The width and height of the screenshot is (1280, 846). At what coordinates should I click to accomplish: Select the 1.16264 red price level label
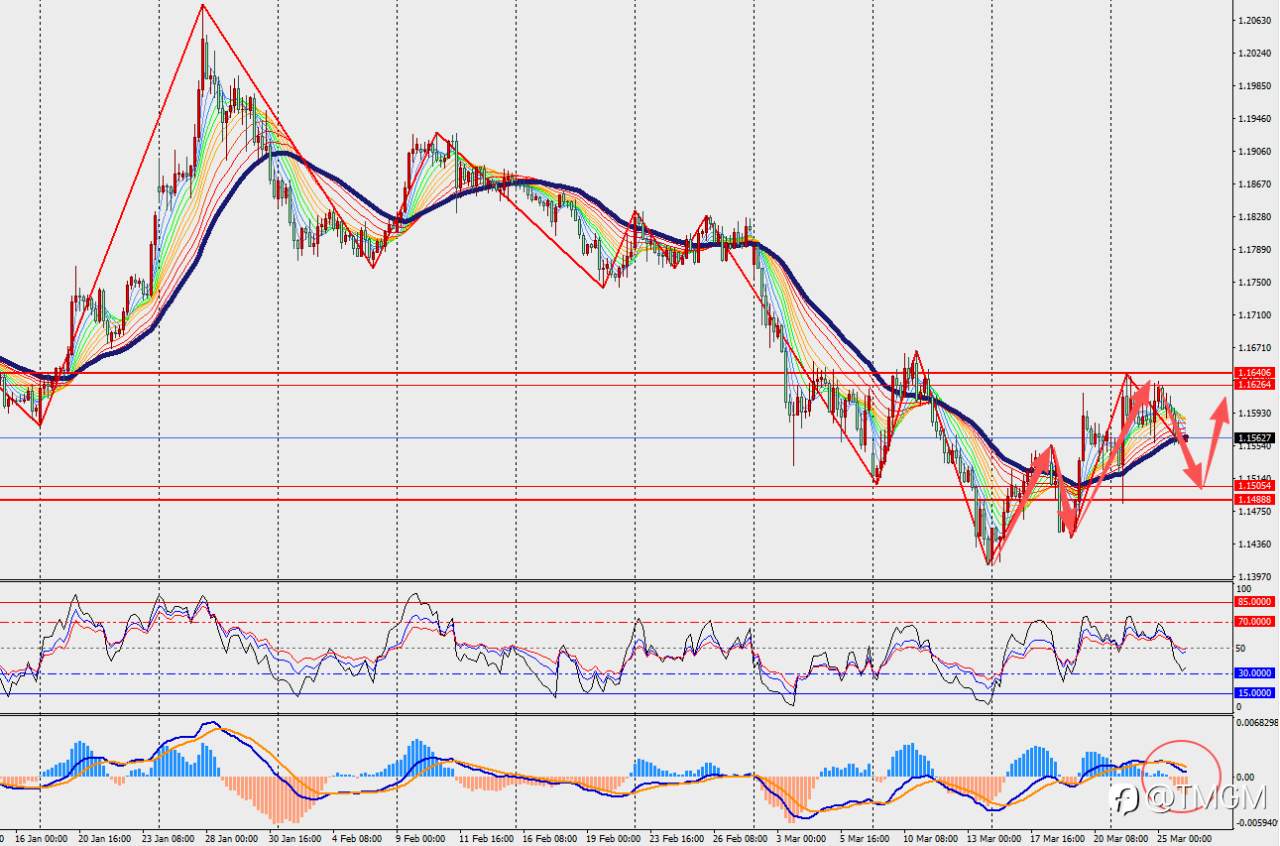coord(1254,384)
